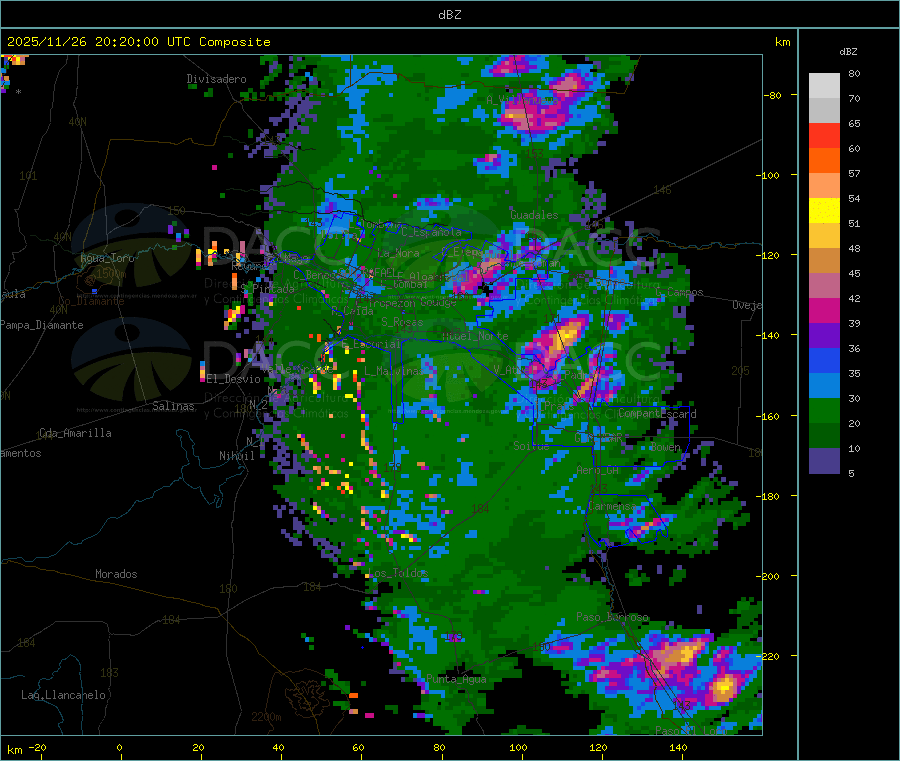Select the dark green 10–20 dBZ swatch

tap(824, 436)
